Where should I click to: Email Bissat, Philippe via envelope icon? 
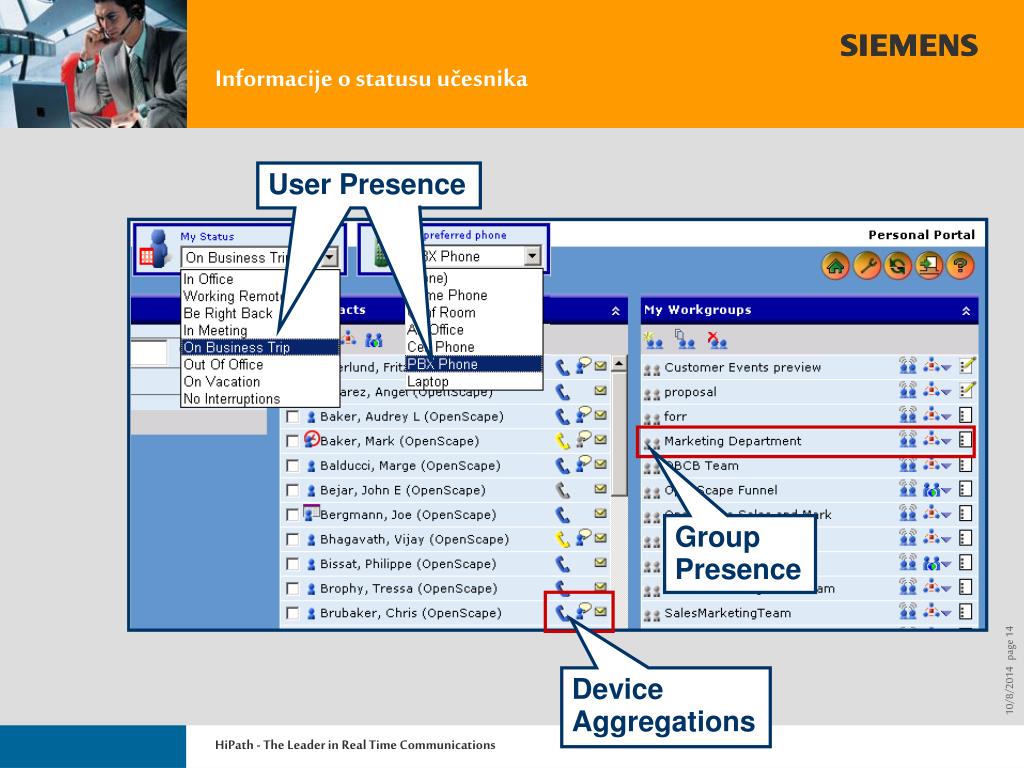pos(601,562)
